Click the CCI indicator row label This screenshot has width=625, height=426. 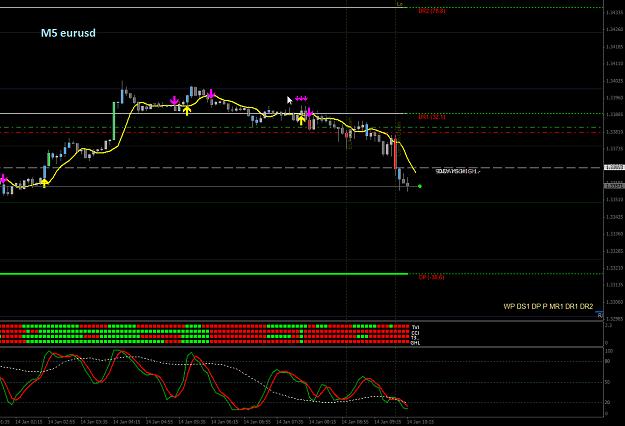click(415, 333)
